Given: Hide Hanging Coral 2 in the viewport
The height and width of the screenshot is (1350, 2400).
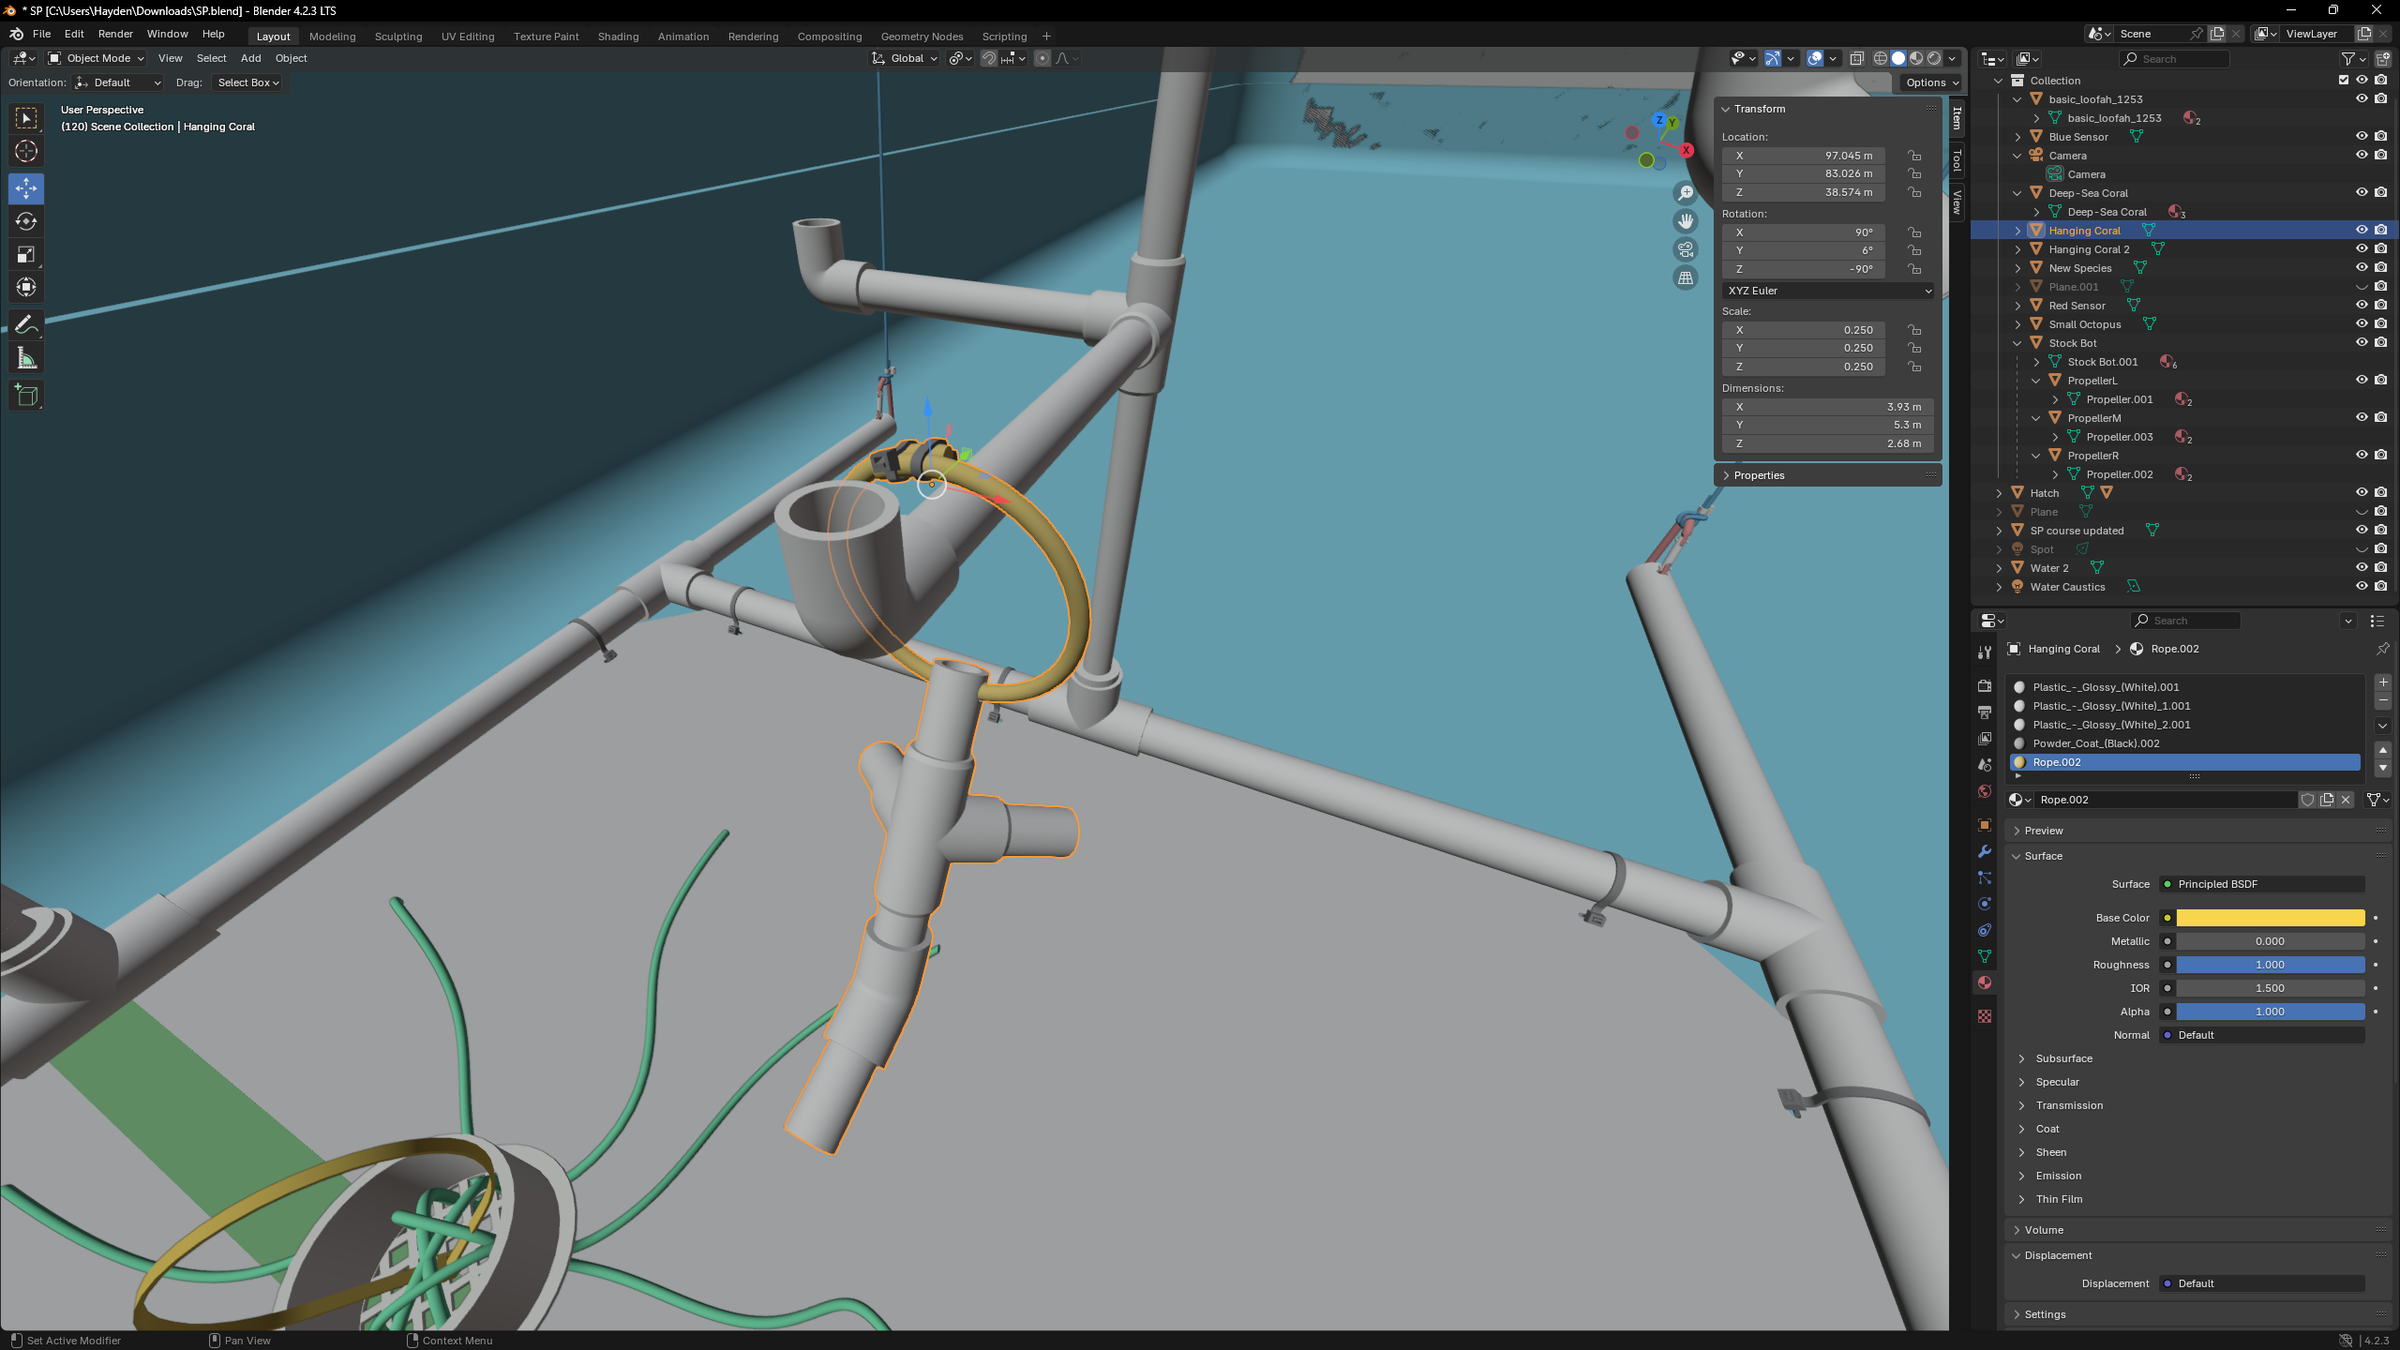Looking at the screenshot, I should pyautogui.click(x=2362, y=248).
